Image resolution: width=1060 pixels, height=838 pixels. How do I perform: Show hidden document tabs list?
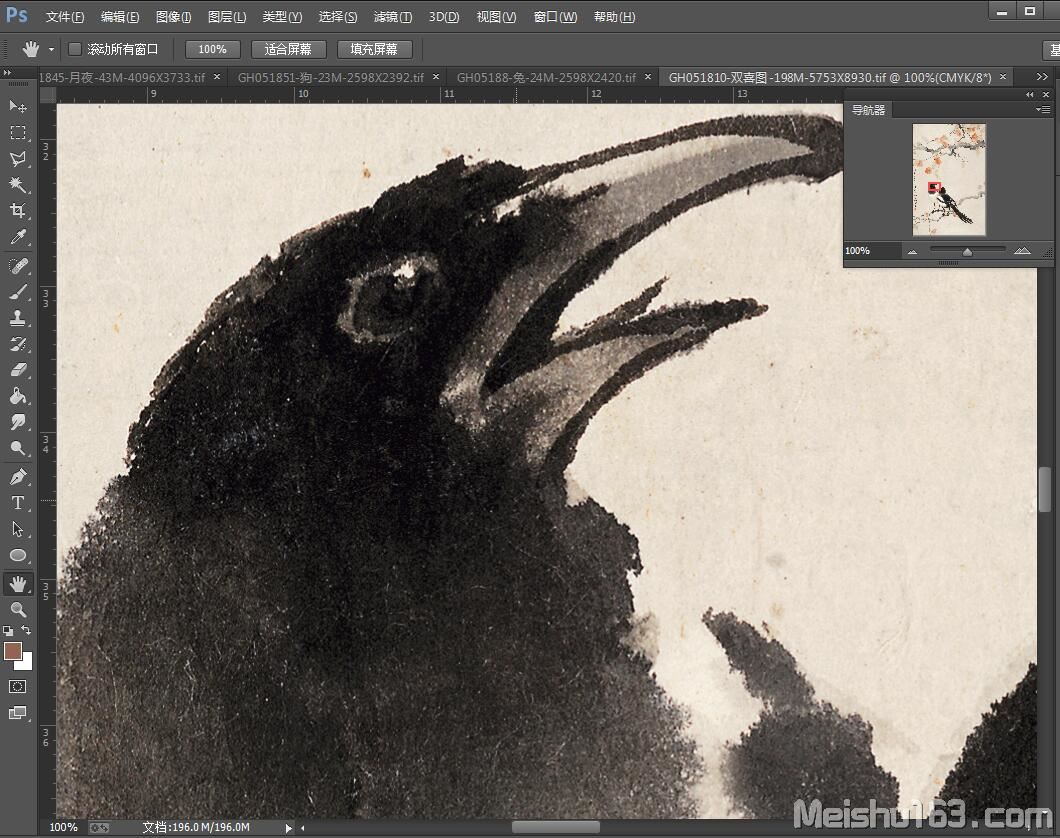point(1042,76)
